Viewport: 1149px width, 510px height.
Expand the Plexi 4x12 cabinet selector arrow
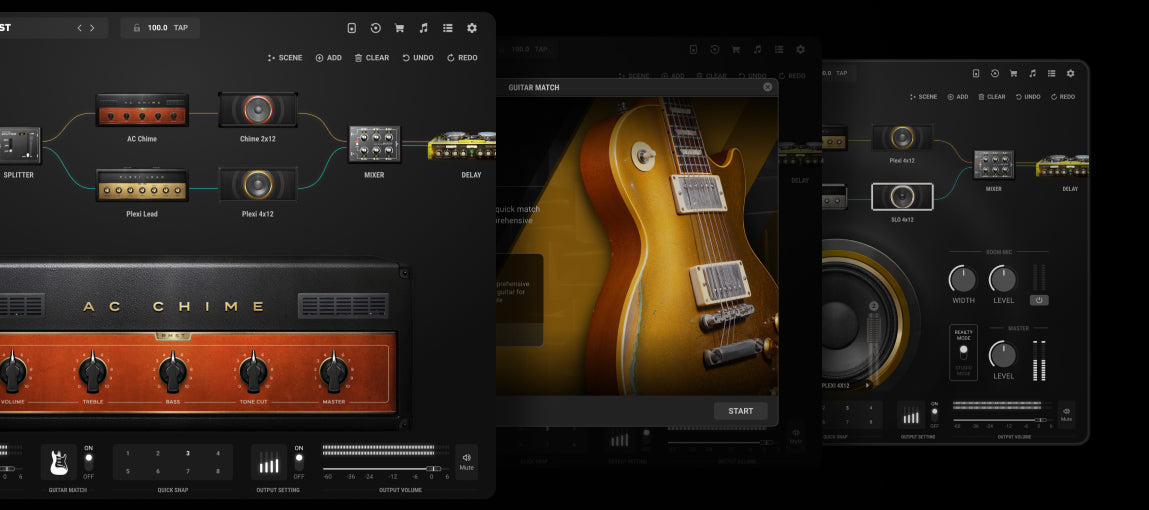click(867, 384)
